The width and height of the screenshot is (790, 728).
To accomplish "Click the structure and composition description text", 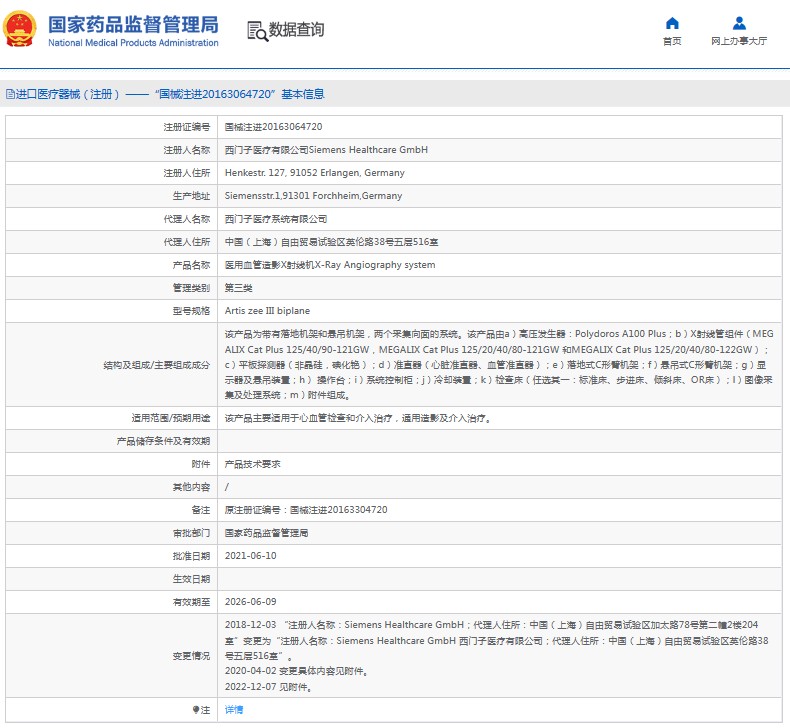I will click(x=499, y=365).
